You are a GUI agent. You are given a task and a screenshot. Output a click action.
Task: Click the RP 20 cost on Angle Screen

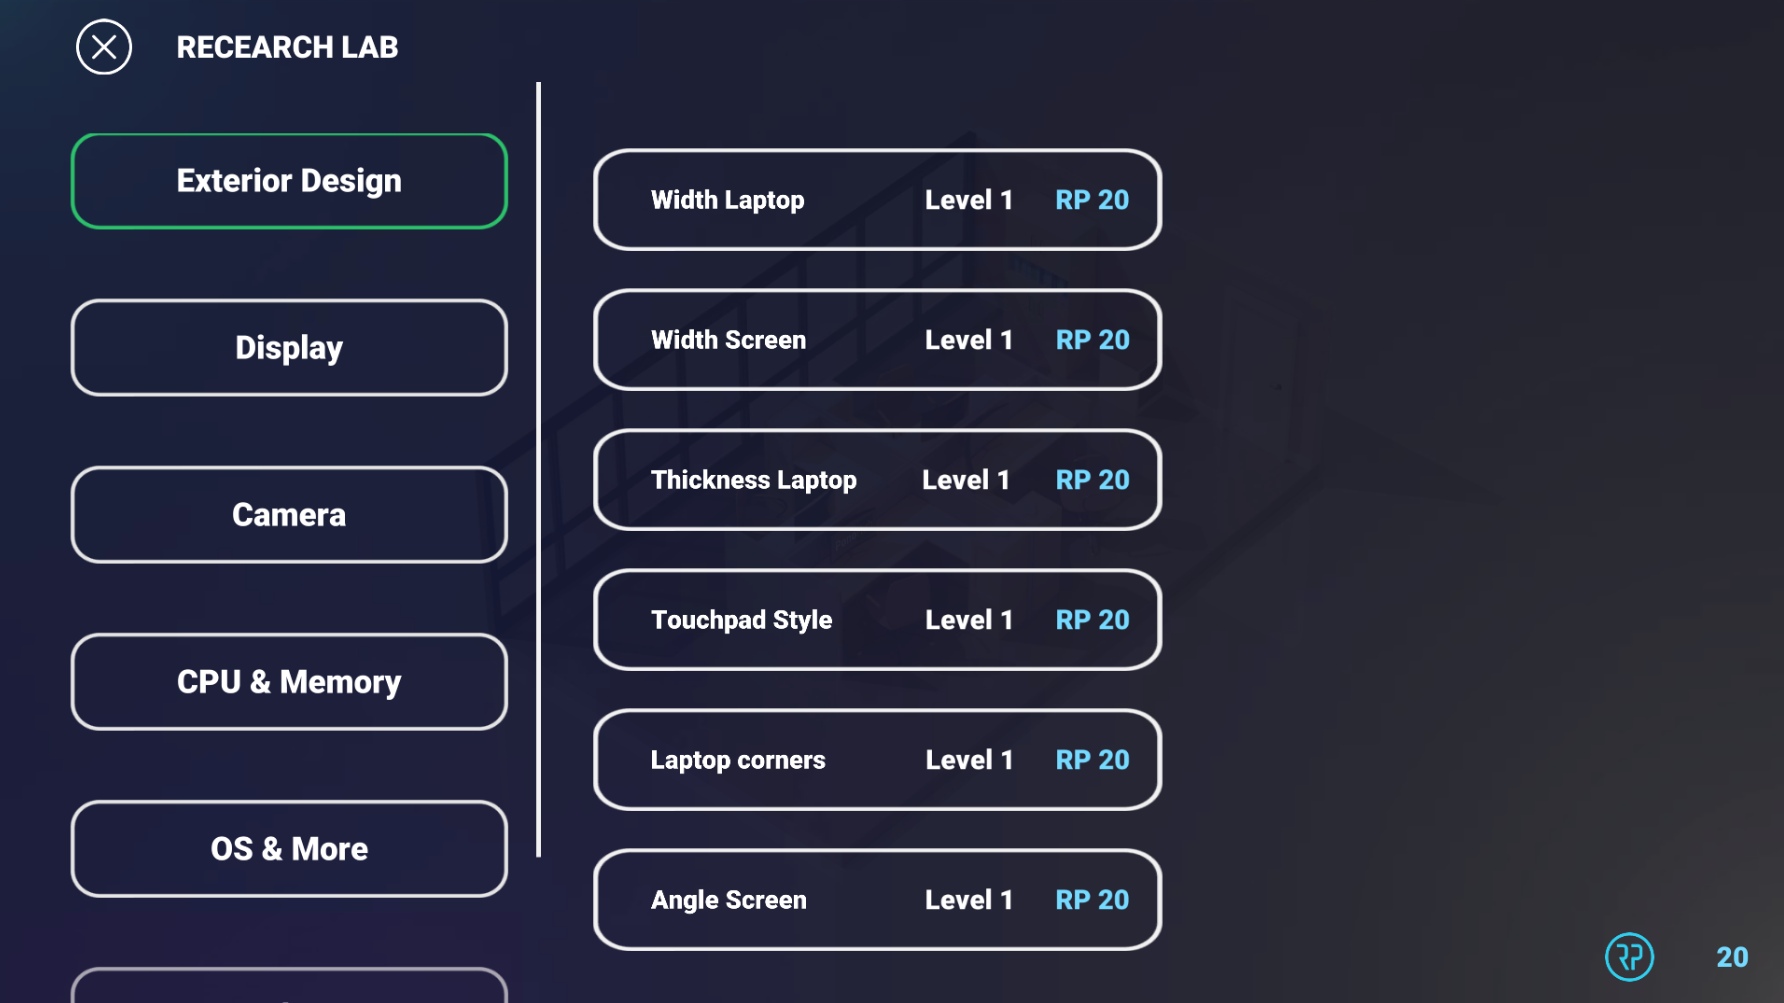pos(1092,900)
